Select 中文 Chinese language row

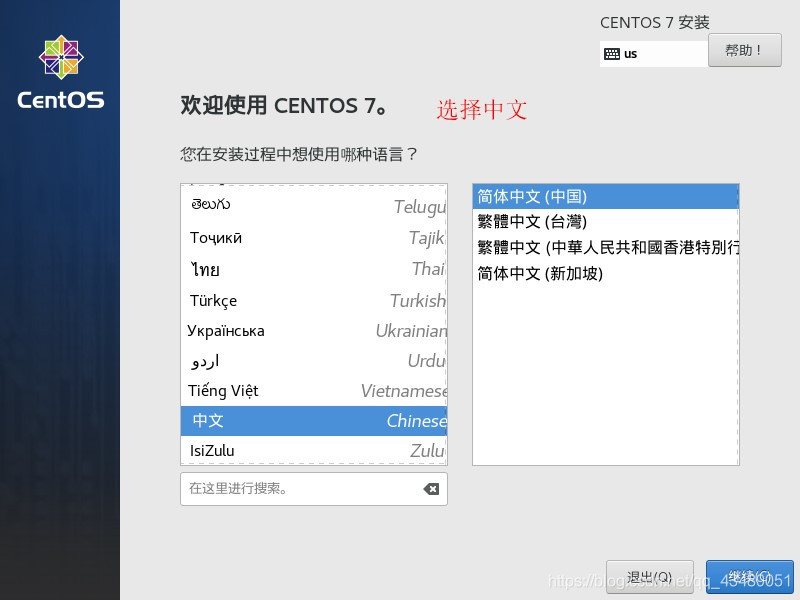(x=314, y=421)
